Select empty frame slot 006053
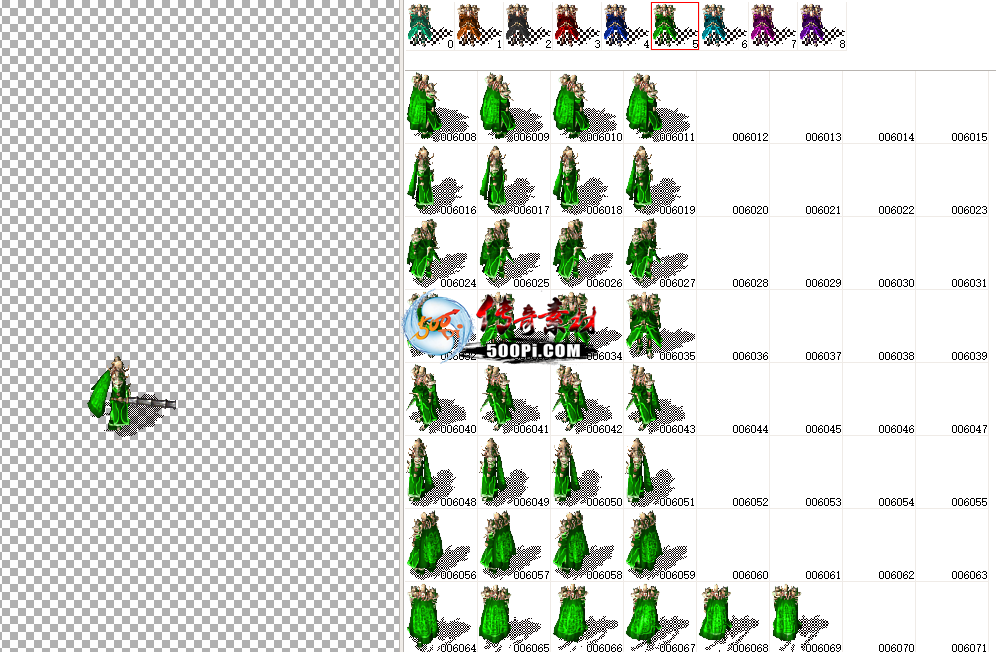This screenshot has width=996, height=652. (x=806, y=472)
